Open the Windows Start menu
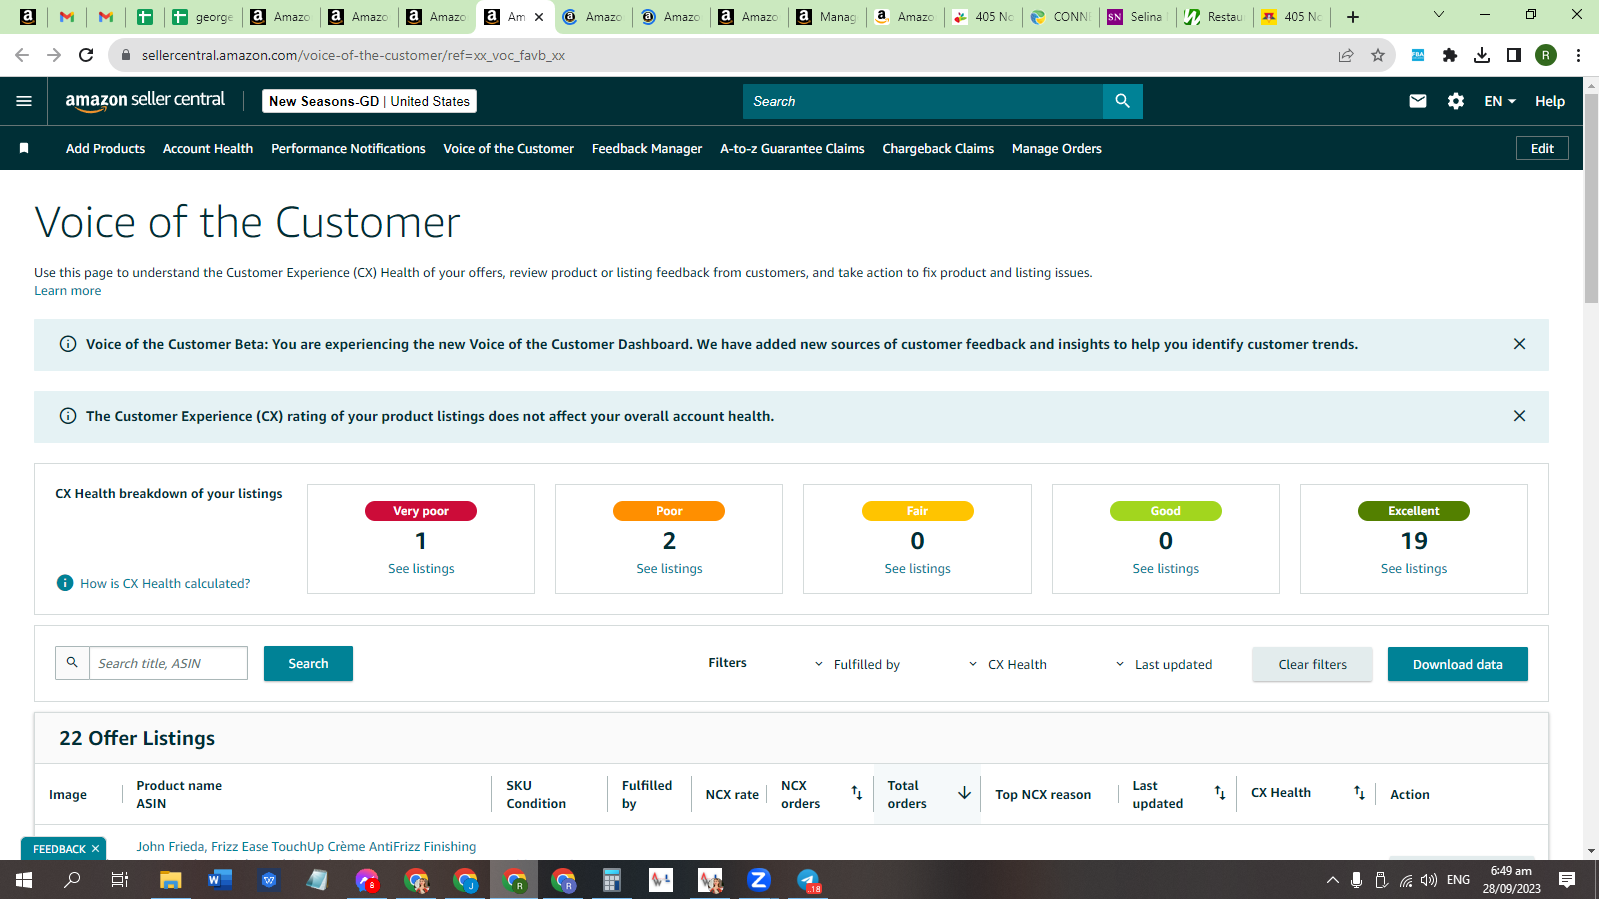 point(24,880)
